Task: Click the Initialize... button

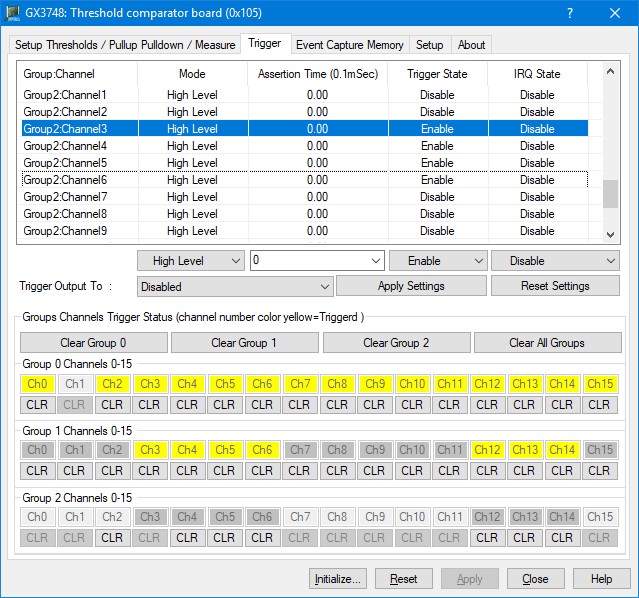Action: [339, 579]
